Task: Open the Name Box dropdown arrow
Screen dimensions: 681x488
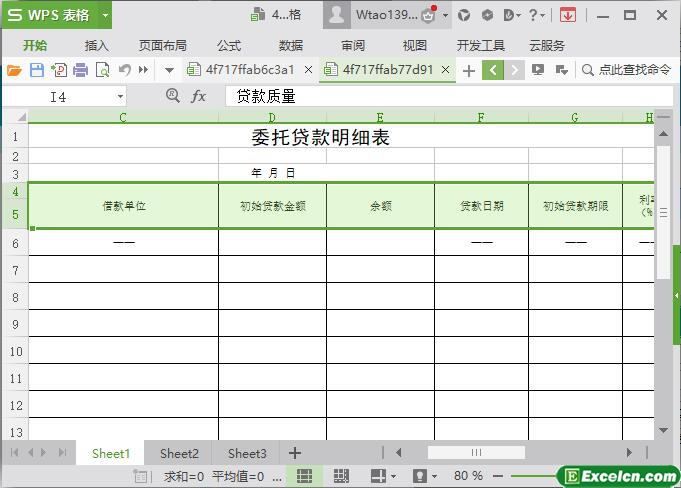Action: point(120,97)
